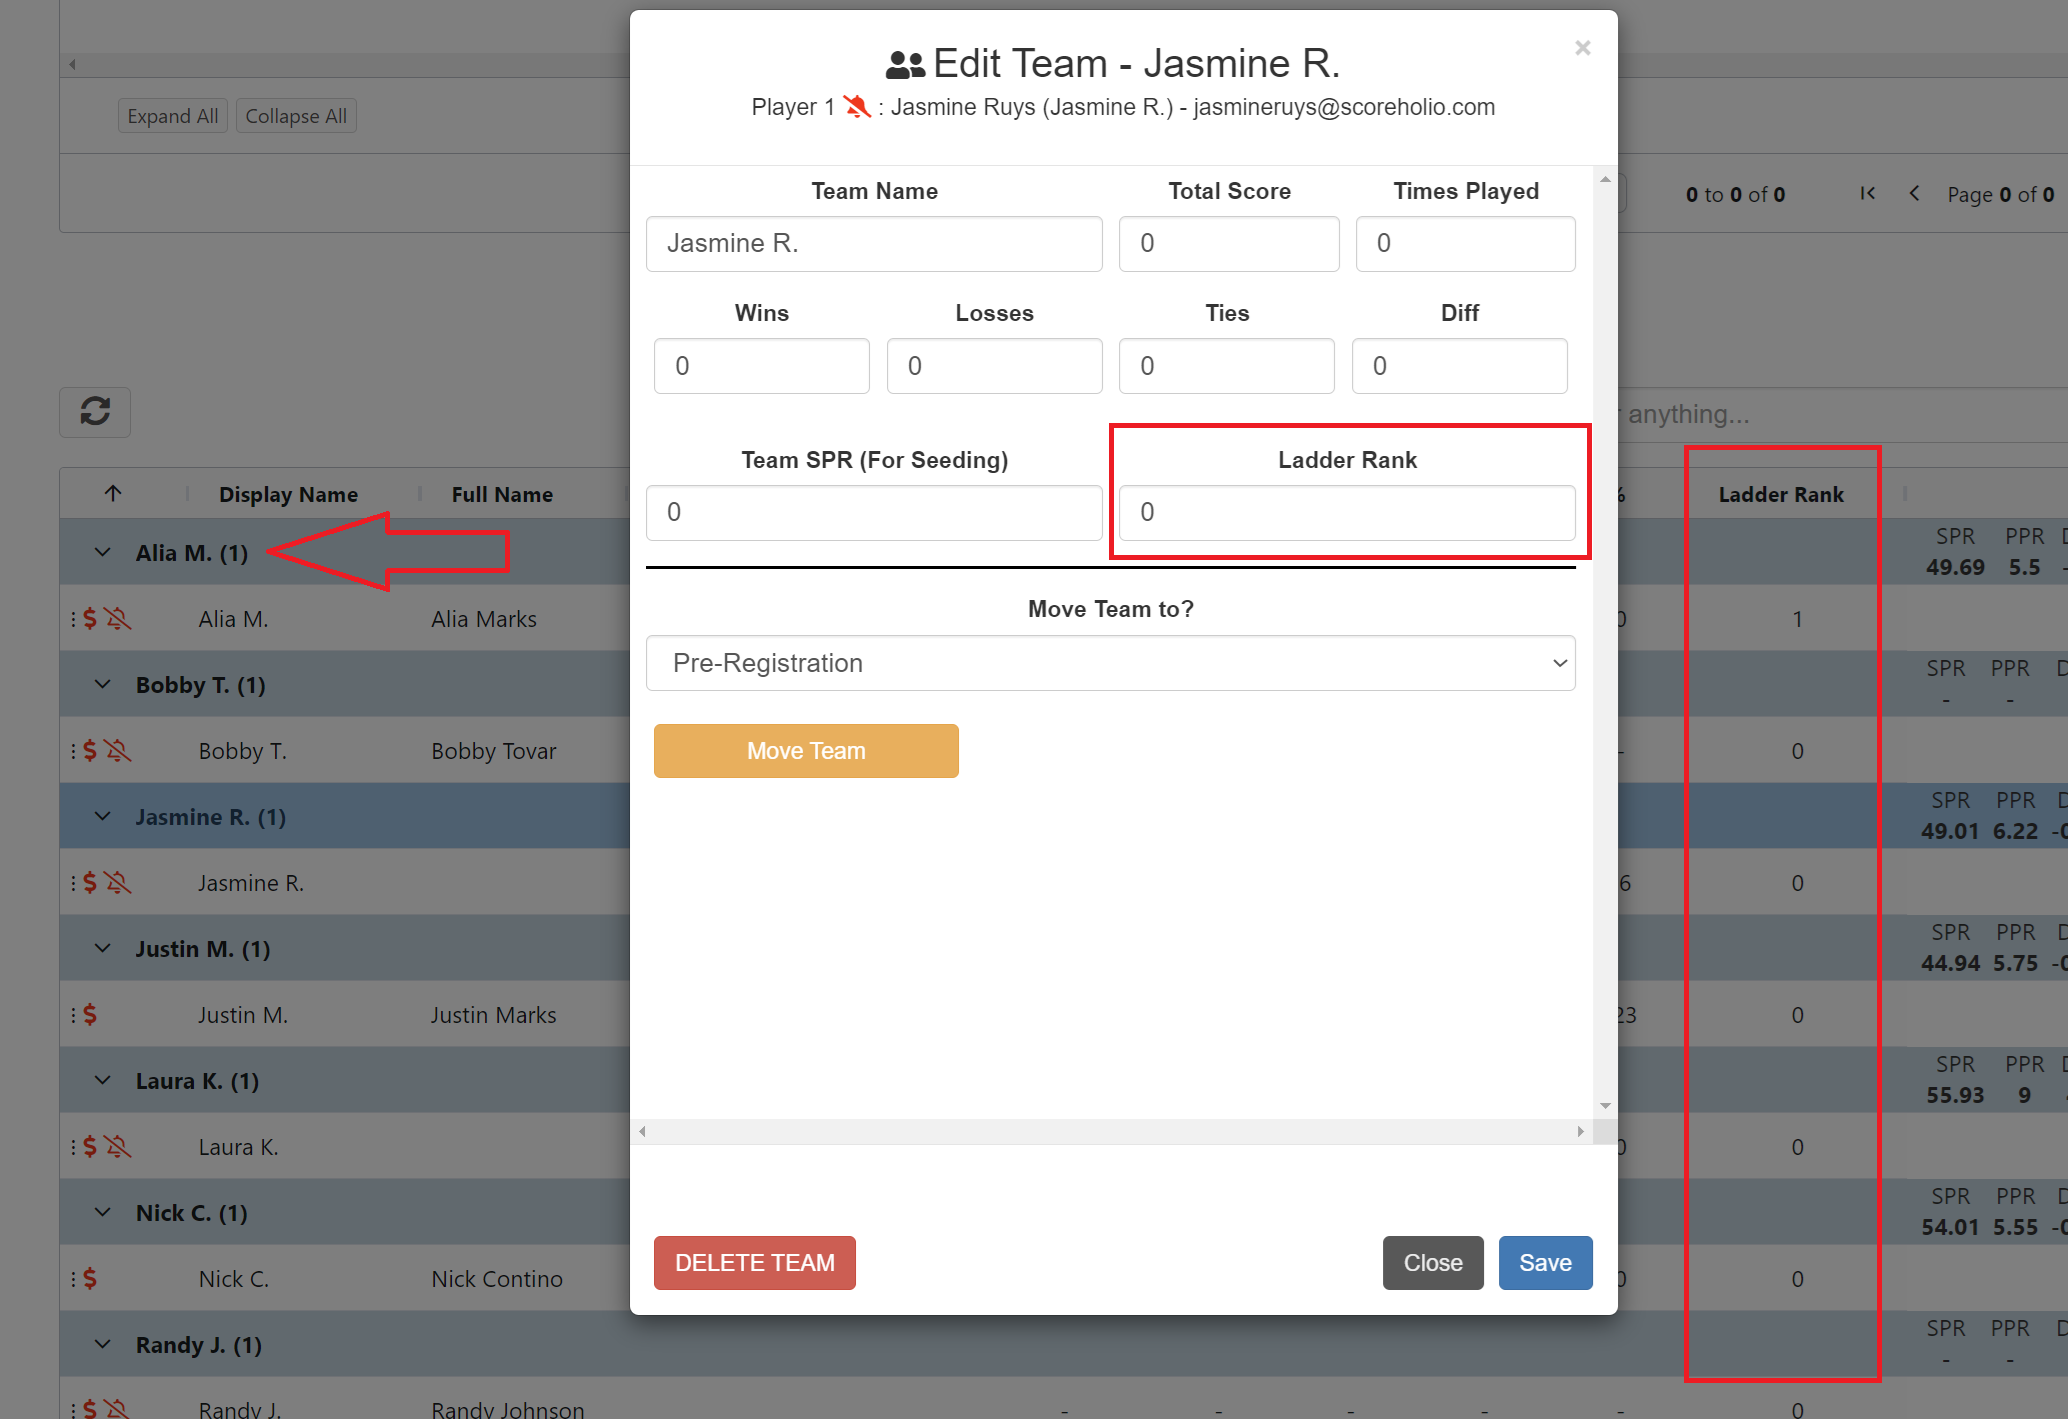The image size is (2068, 1419).
Task: Click the refresh icon button
Action: [95, 411]
